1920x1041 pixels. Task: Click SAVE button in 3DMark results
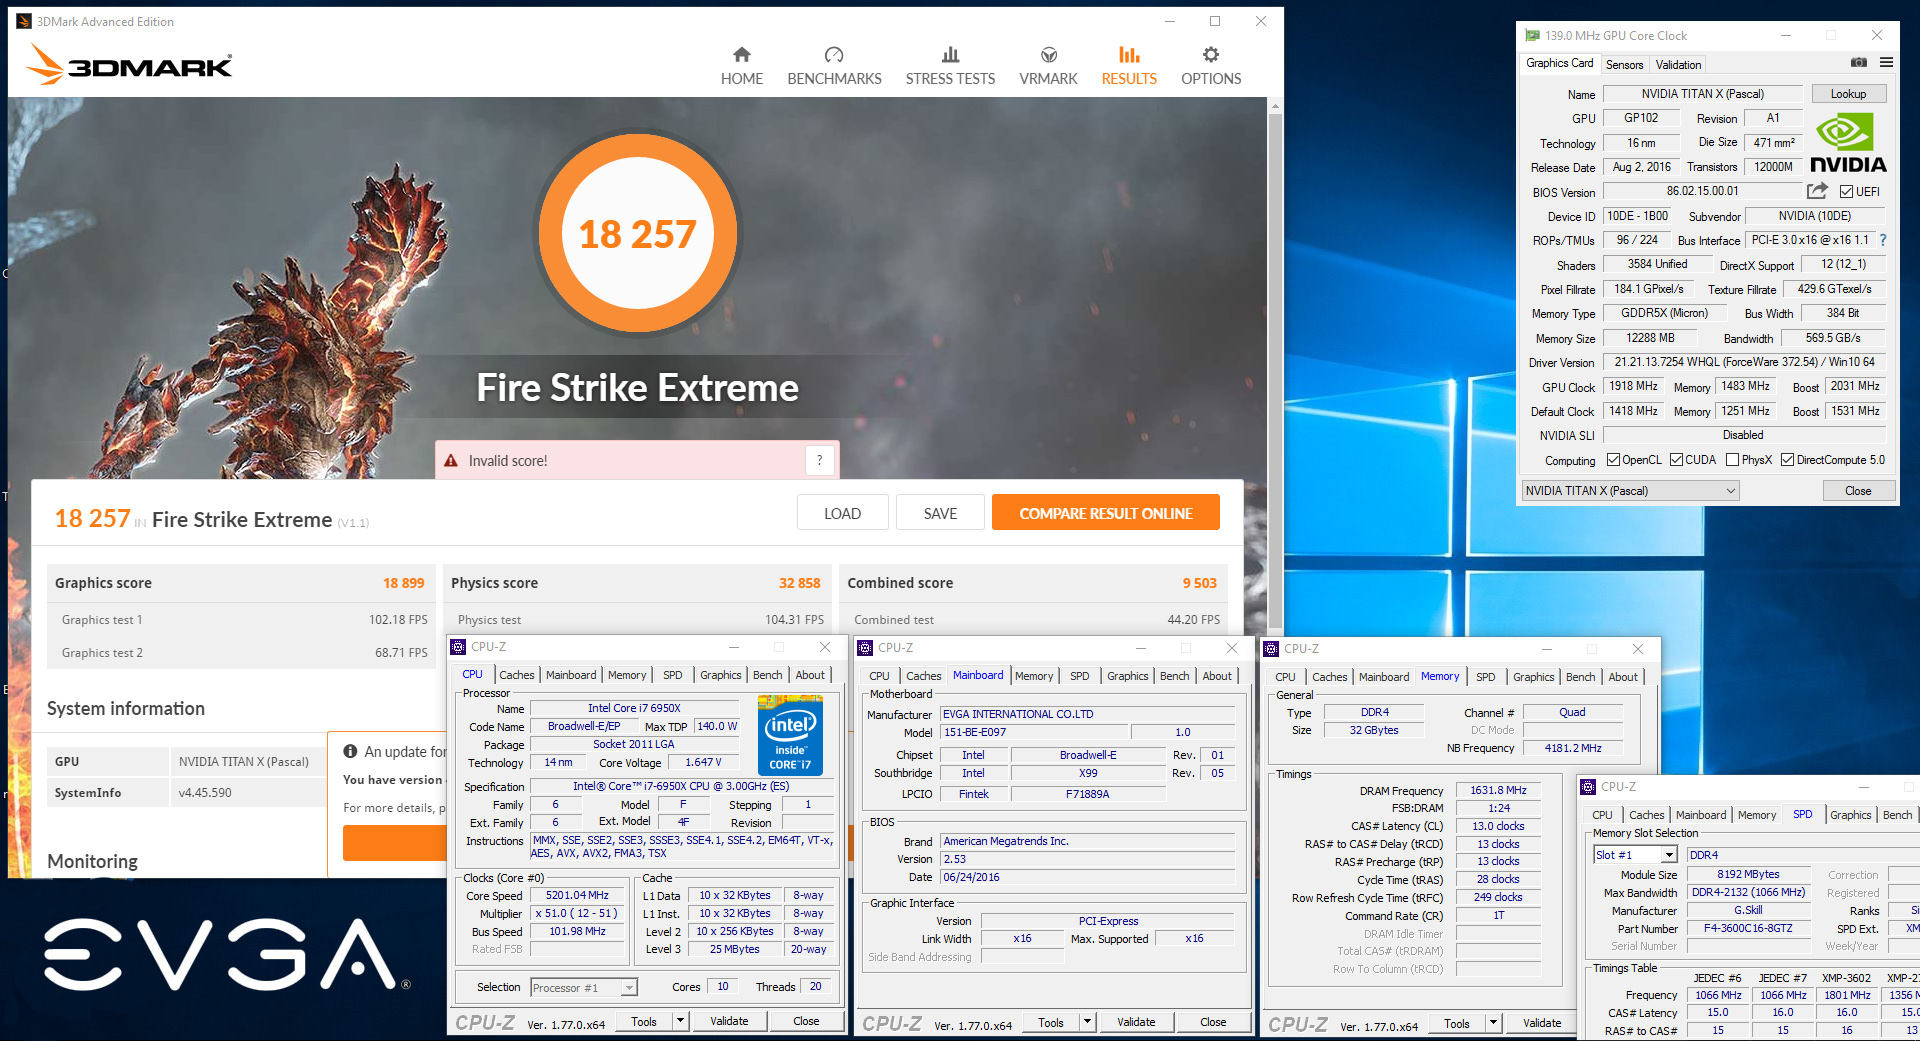[x=940, y=513]
